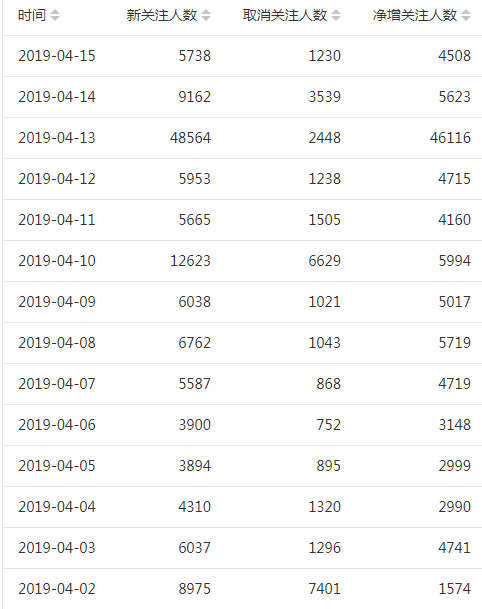Click net increase value 2999
This screenshot has height=609, width=482.
point(455,466)
